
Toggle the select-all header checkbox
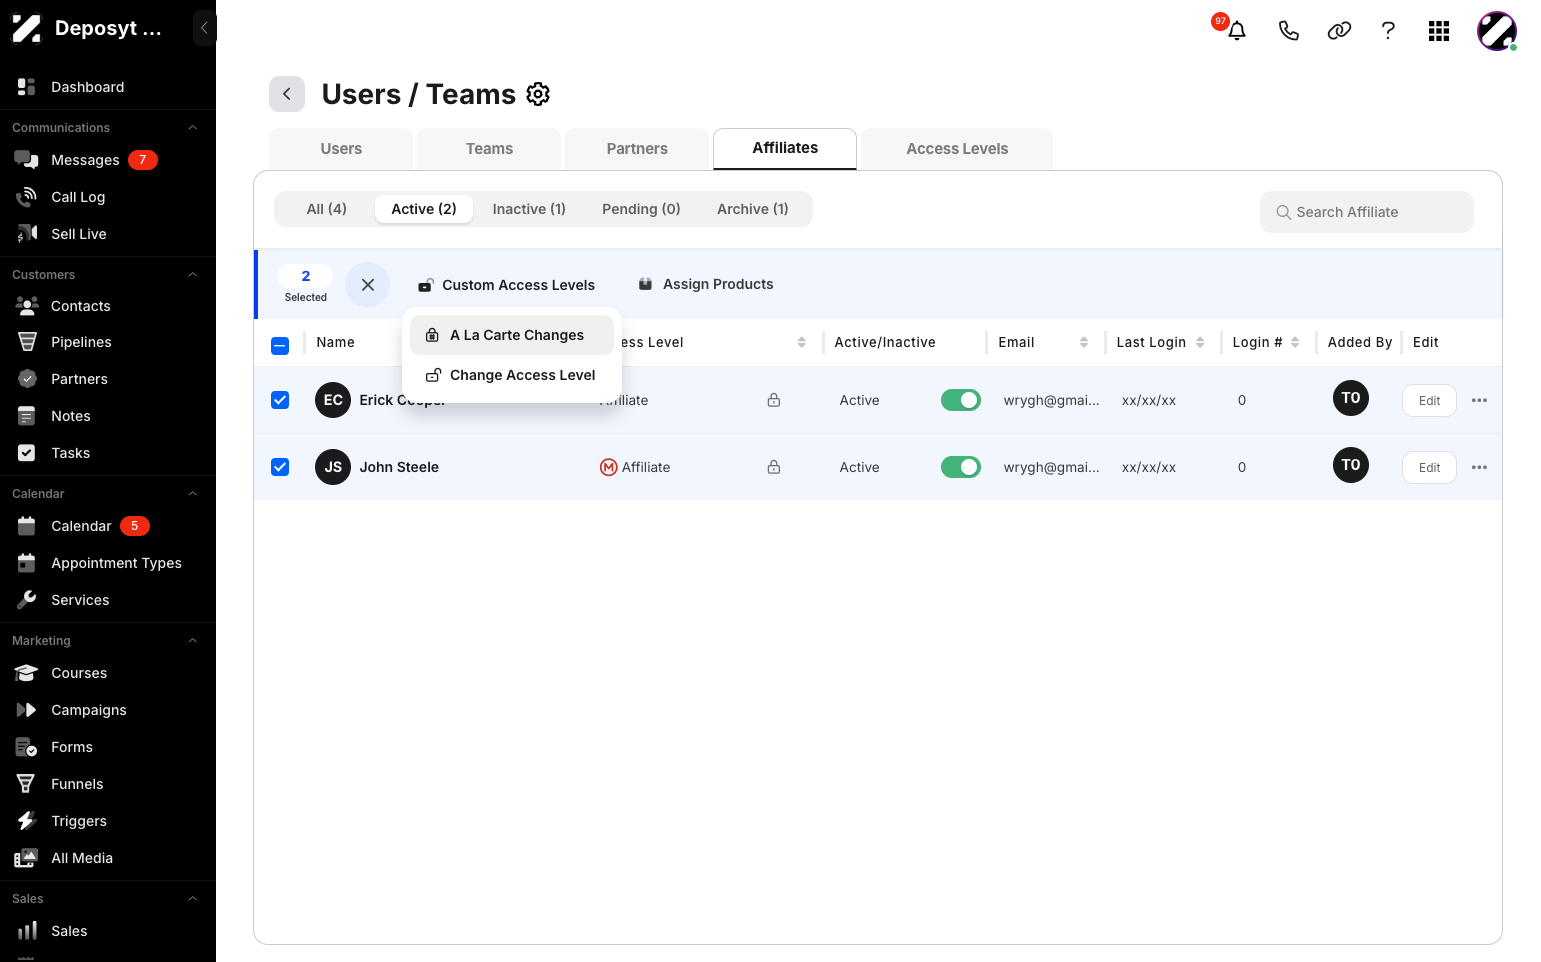click(280, 346)
